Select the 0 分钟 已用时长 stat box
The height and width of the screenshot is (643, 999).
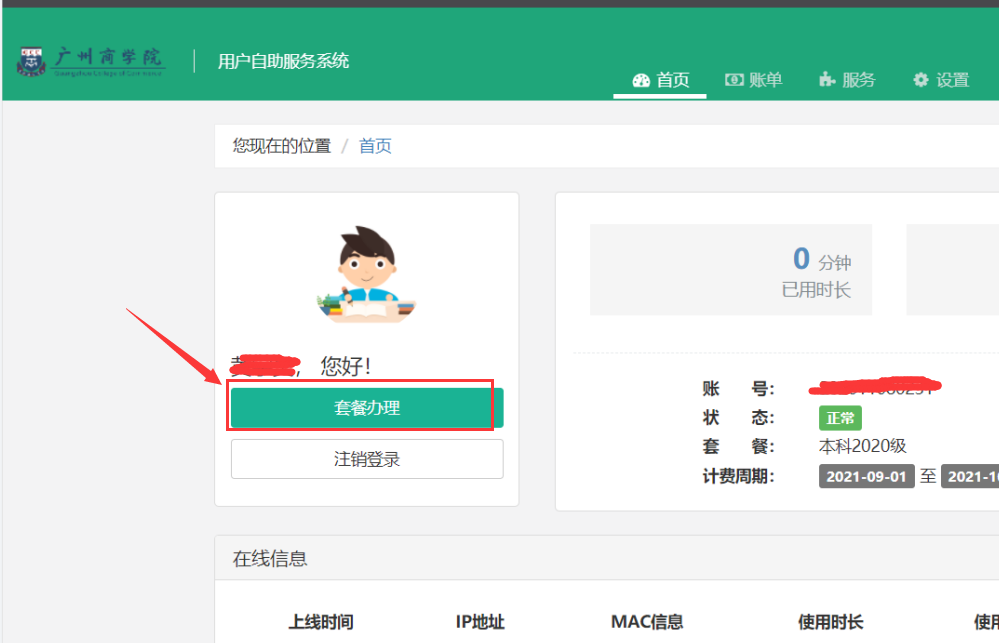click(x=730, y=270)
